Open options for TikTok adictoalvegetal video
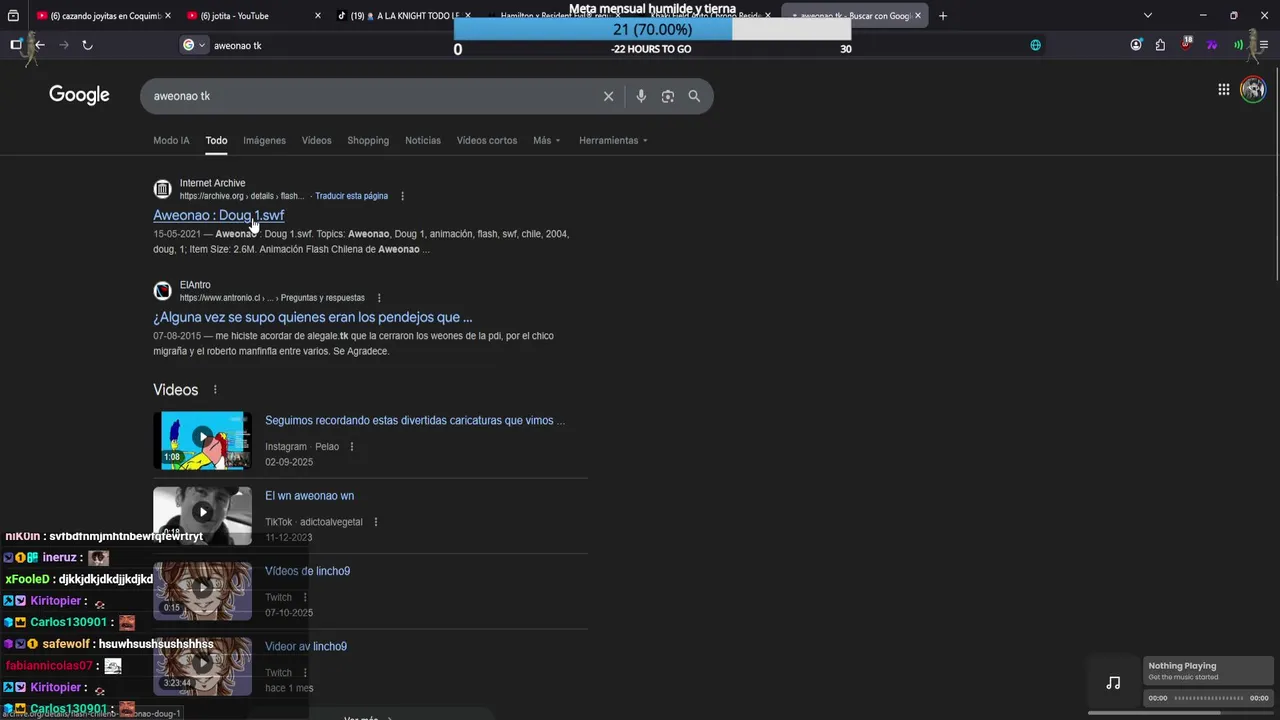 tap(375, 522)
